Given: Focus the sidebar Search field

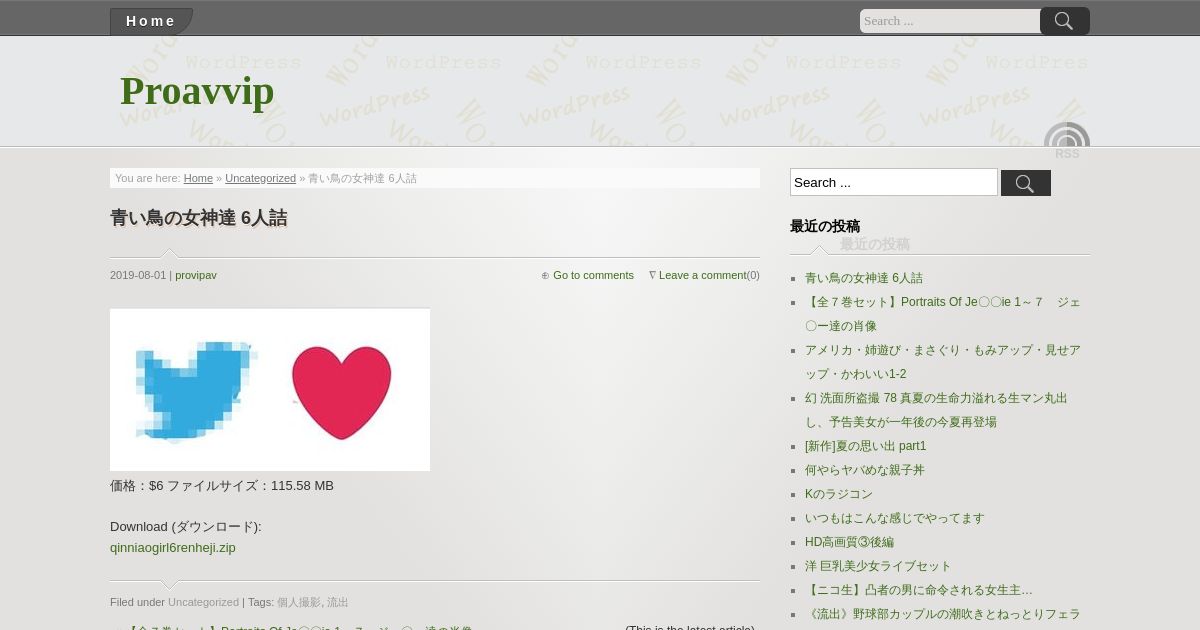Looking at the screenshot, I should point(894,182).
